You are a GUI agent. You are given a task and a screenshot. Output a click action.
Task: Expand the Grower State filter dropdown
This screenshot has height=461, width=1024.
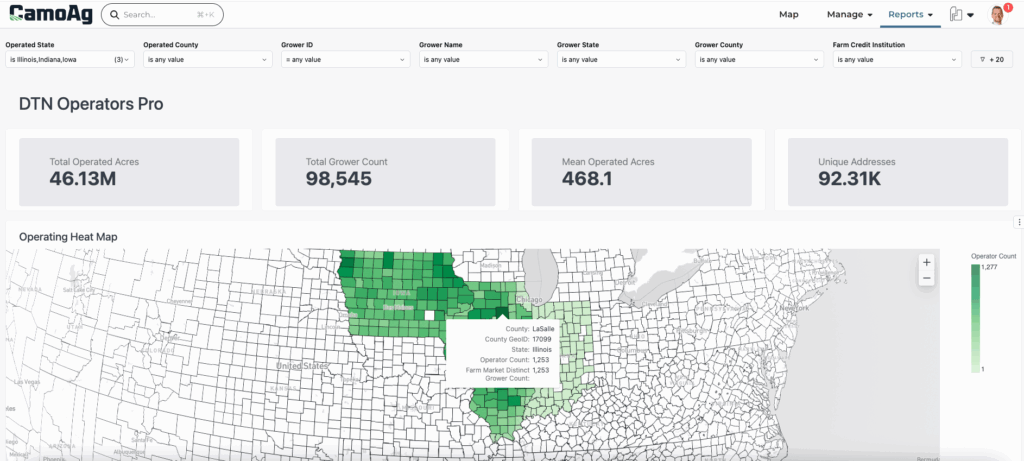pos(621,59)
